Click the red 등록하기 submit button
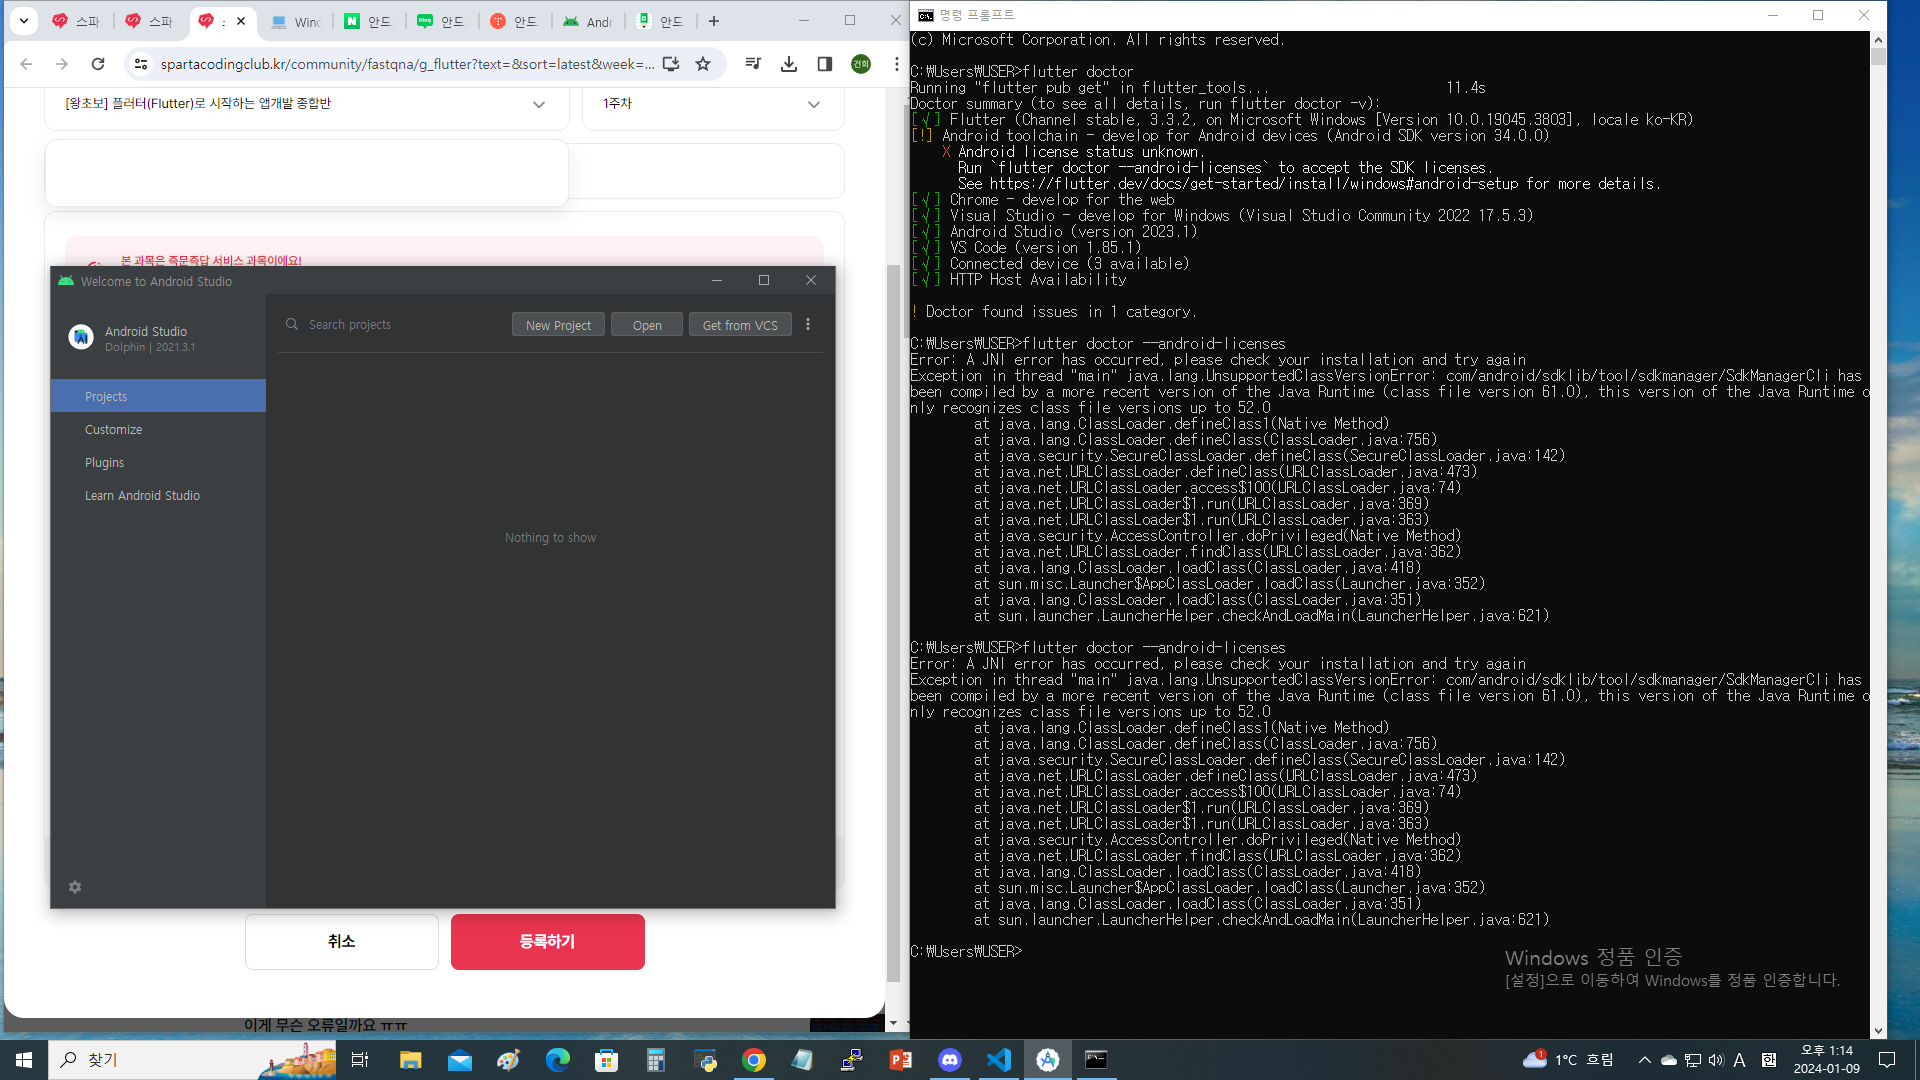1920x1080 pixels. pyautogui.click(x=547, y=941)
